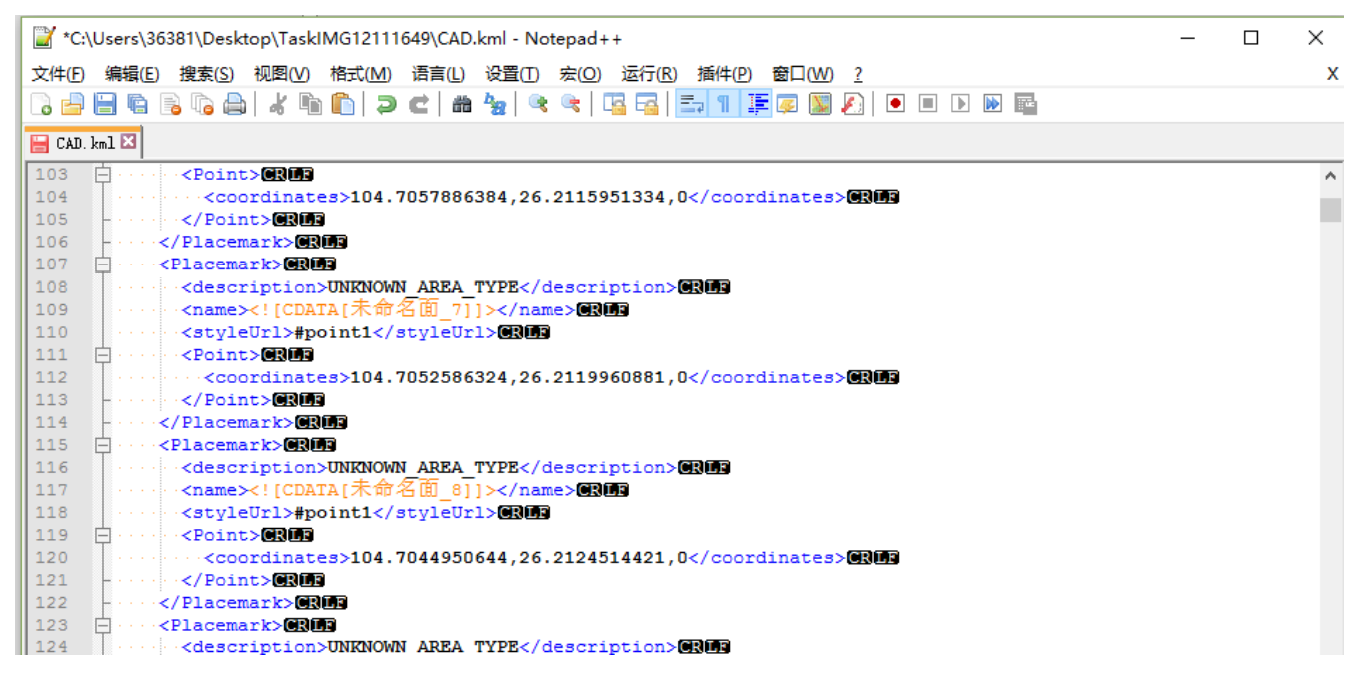Click the 未命名面_7 CDATA name text
The width and height of the screenshot is (1355, 683).
point(409,309)
